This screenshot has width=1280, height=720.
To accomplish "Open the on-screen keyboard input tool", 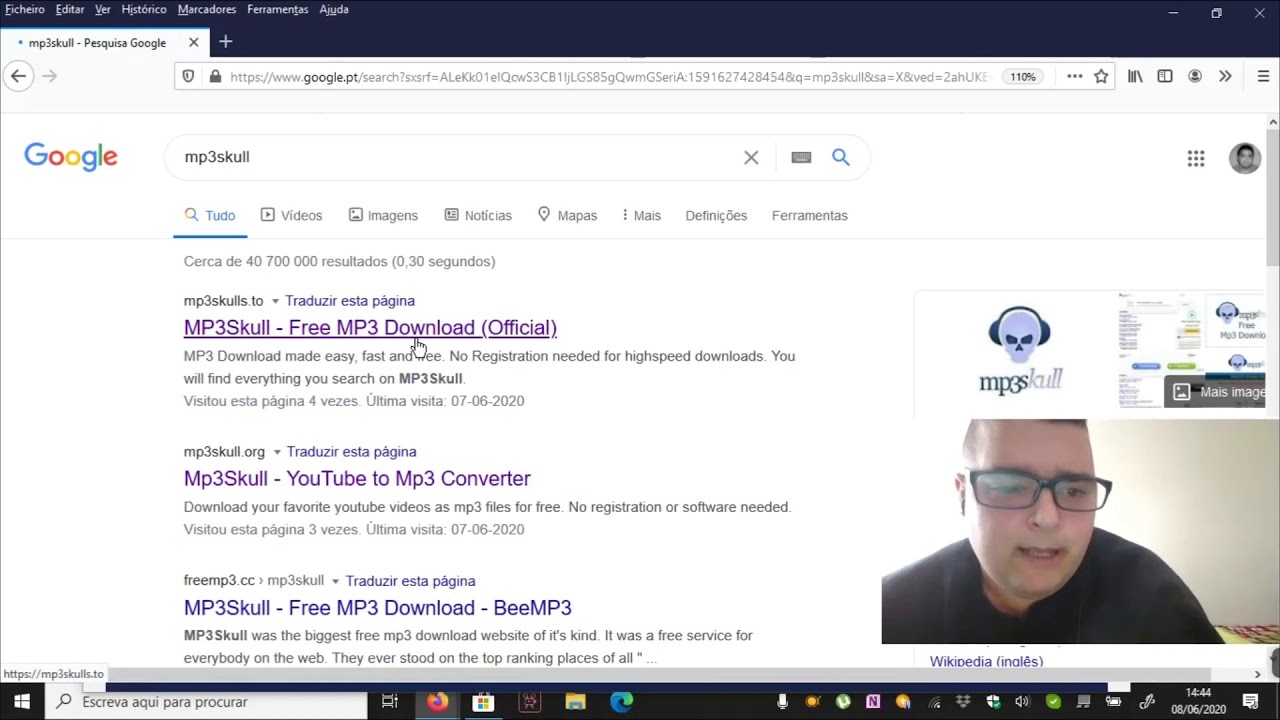I will click(801, 157).
